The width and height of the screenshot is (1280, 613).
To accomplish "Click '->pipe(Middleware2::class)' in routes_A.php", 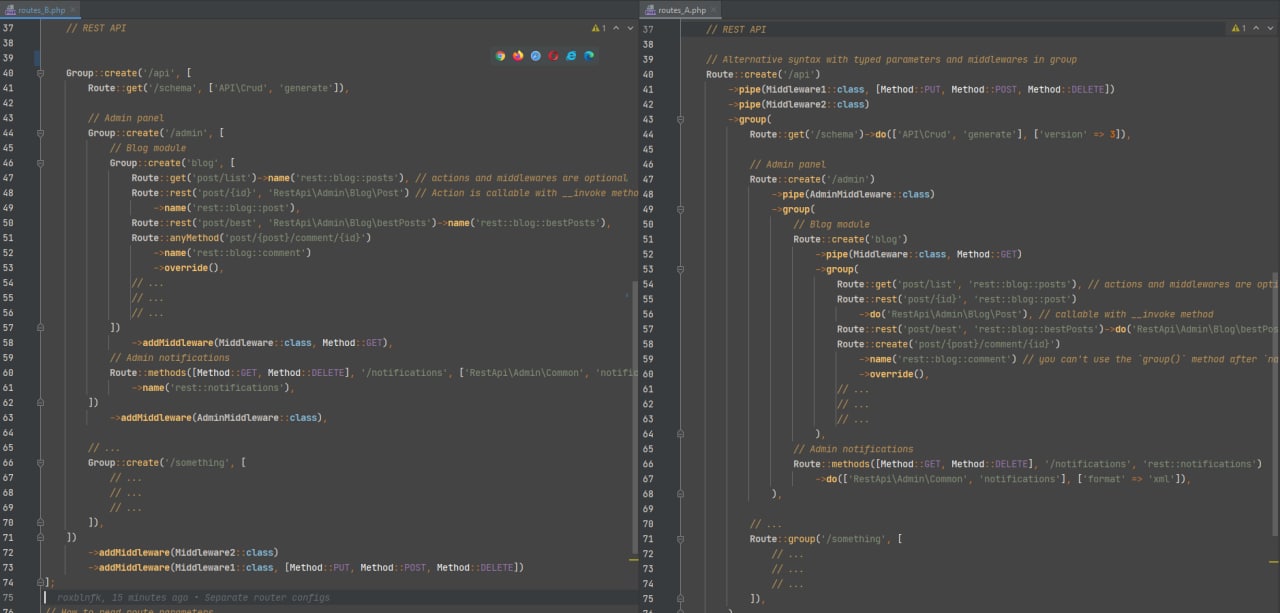I will point(798,104).
